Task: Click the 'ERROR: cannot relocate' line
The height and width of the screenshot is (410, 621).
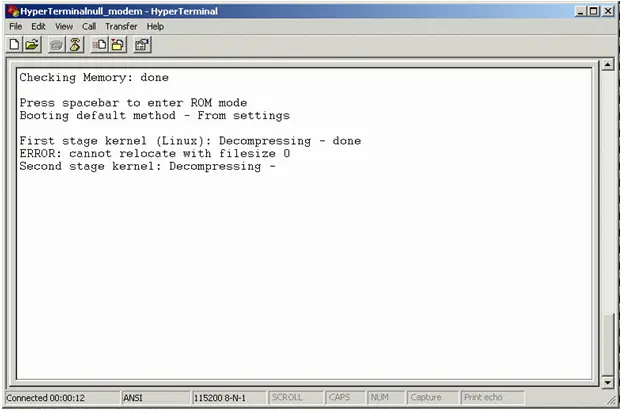Action: coord(155,153)
